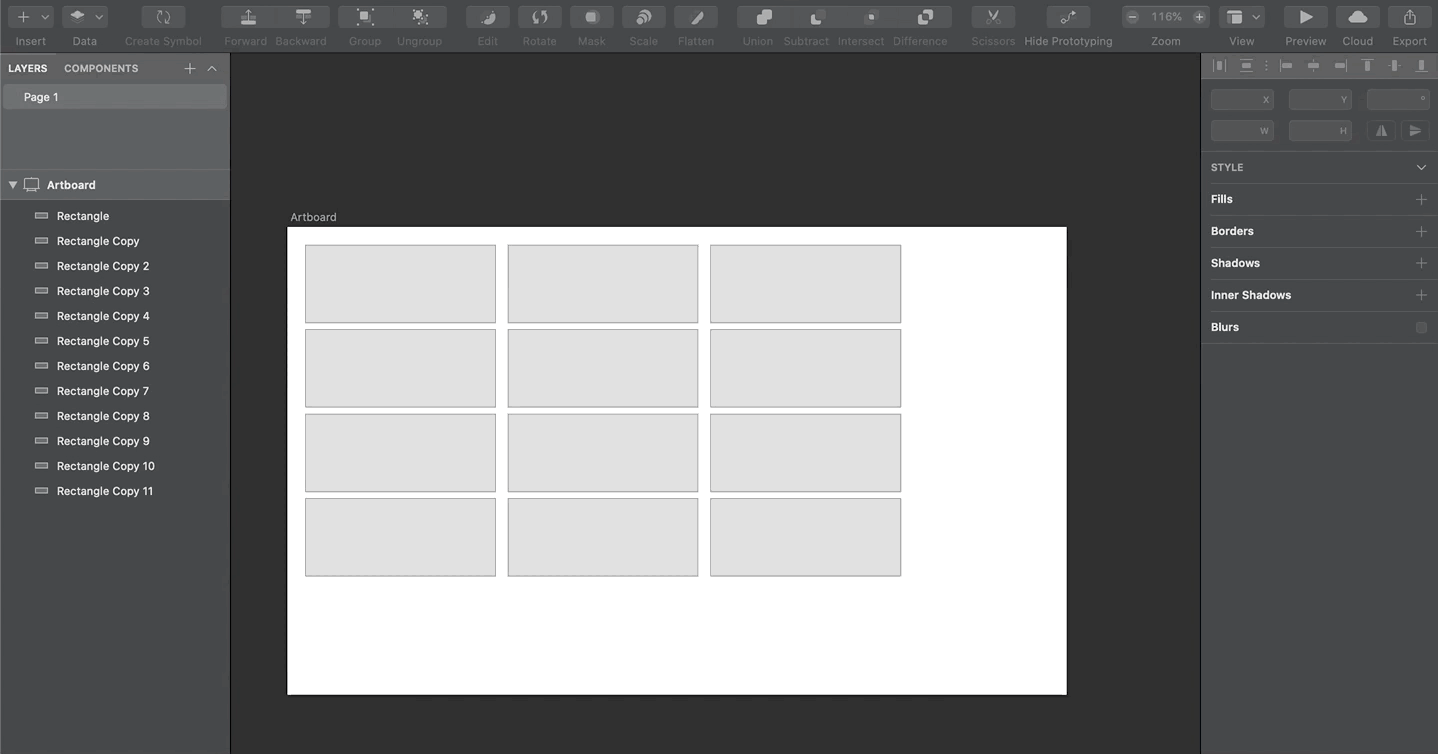Apply Subtract boolean operation
This screenshot has width=1438, height=754.
tap(806, 17)
